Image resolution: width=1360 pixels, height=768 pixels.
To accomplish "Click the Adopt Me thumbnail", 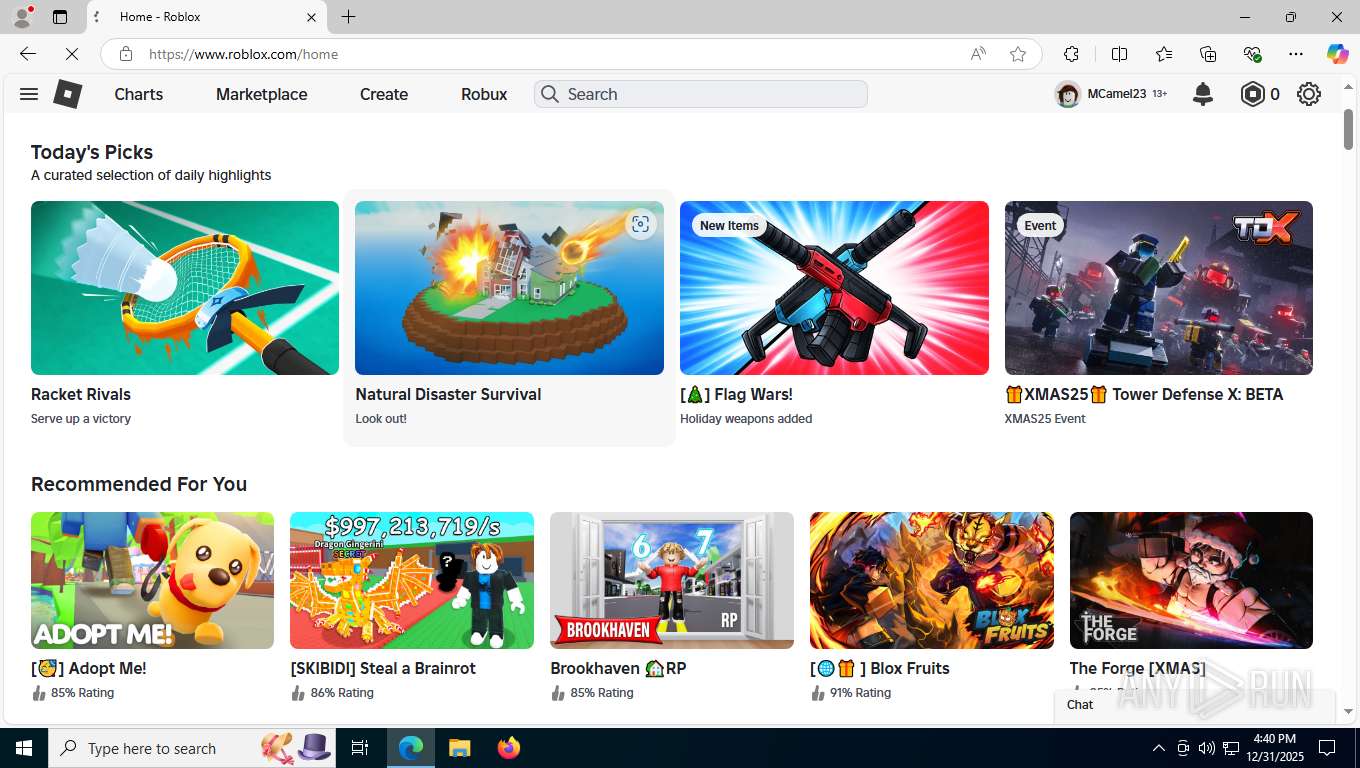I will (x=152, y=580).
